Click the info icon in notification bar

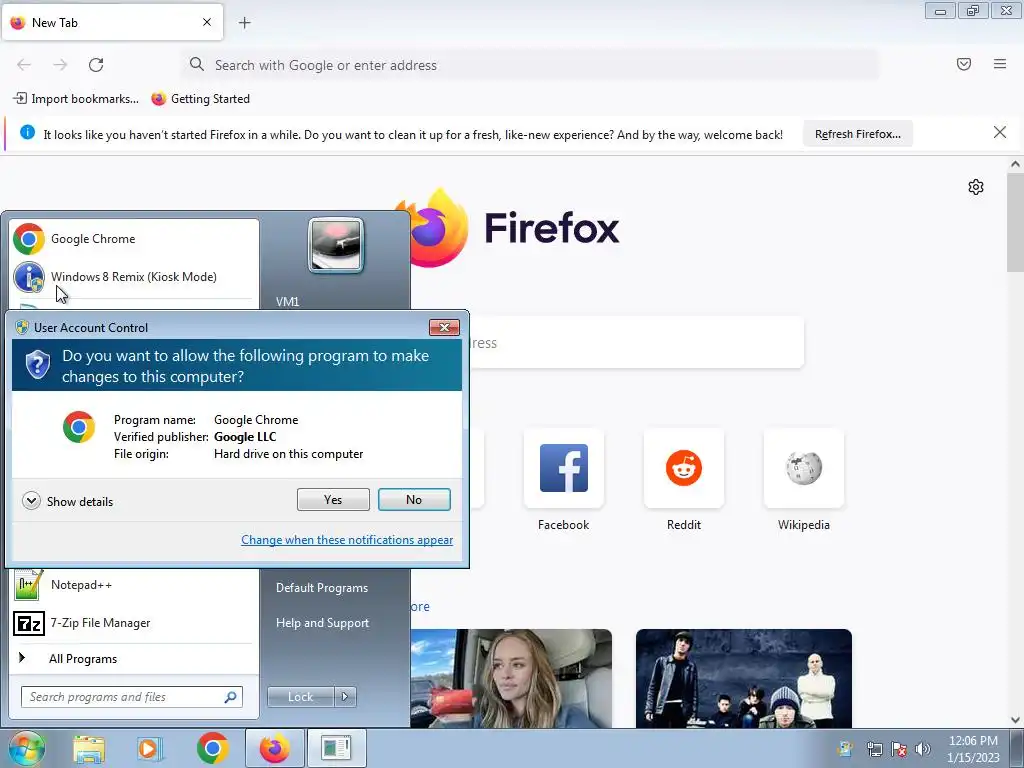click(x=27, y=133)
